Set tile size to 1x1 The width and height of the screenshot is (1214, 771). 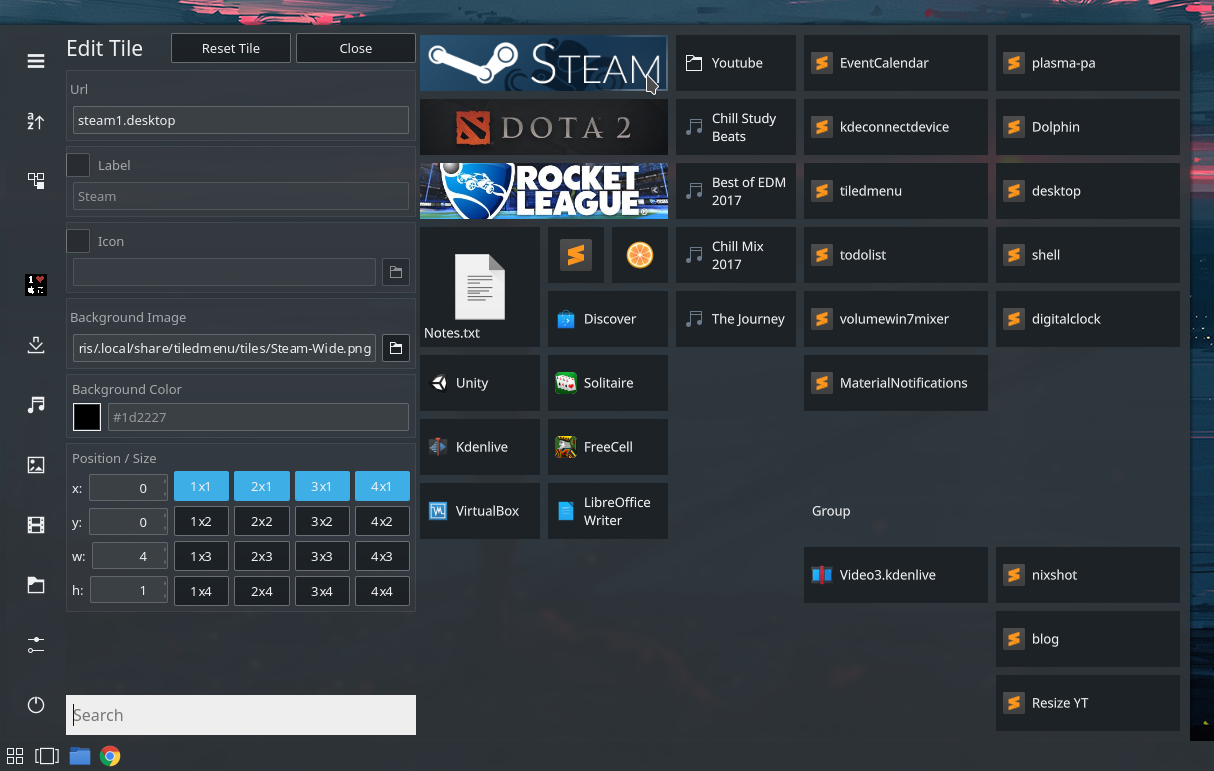coord(201,486)
